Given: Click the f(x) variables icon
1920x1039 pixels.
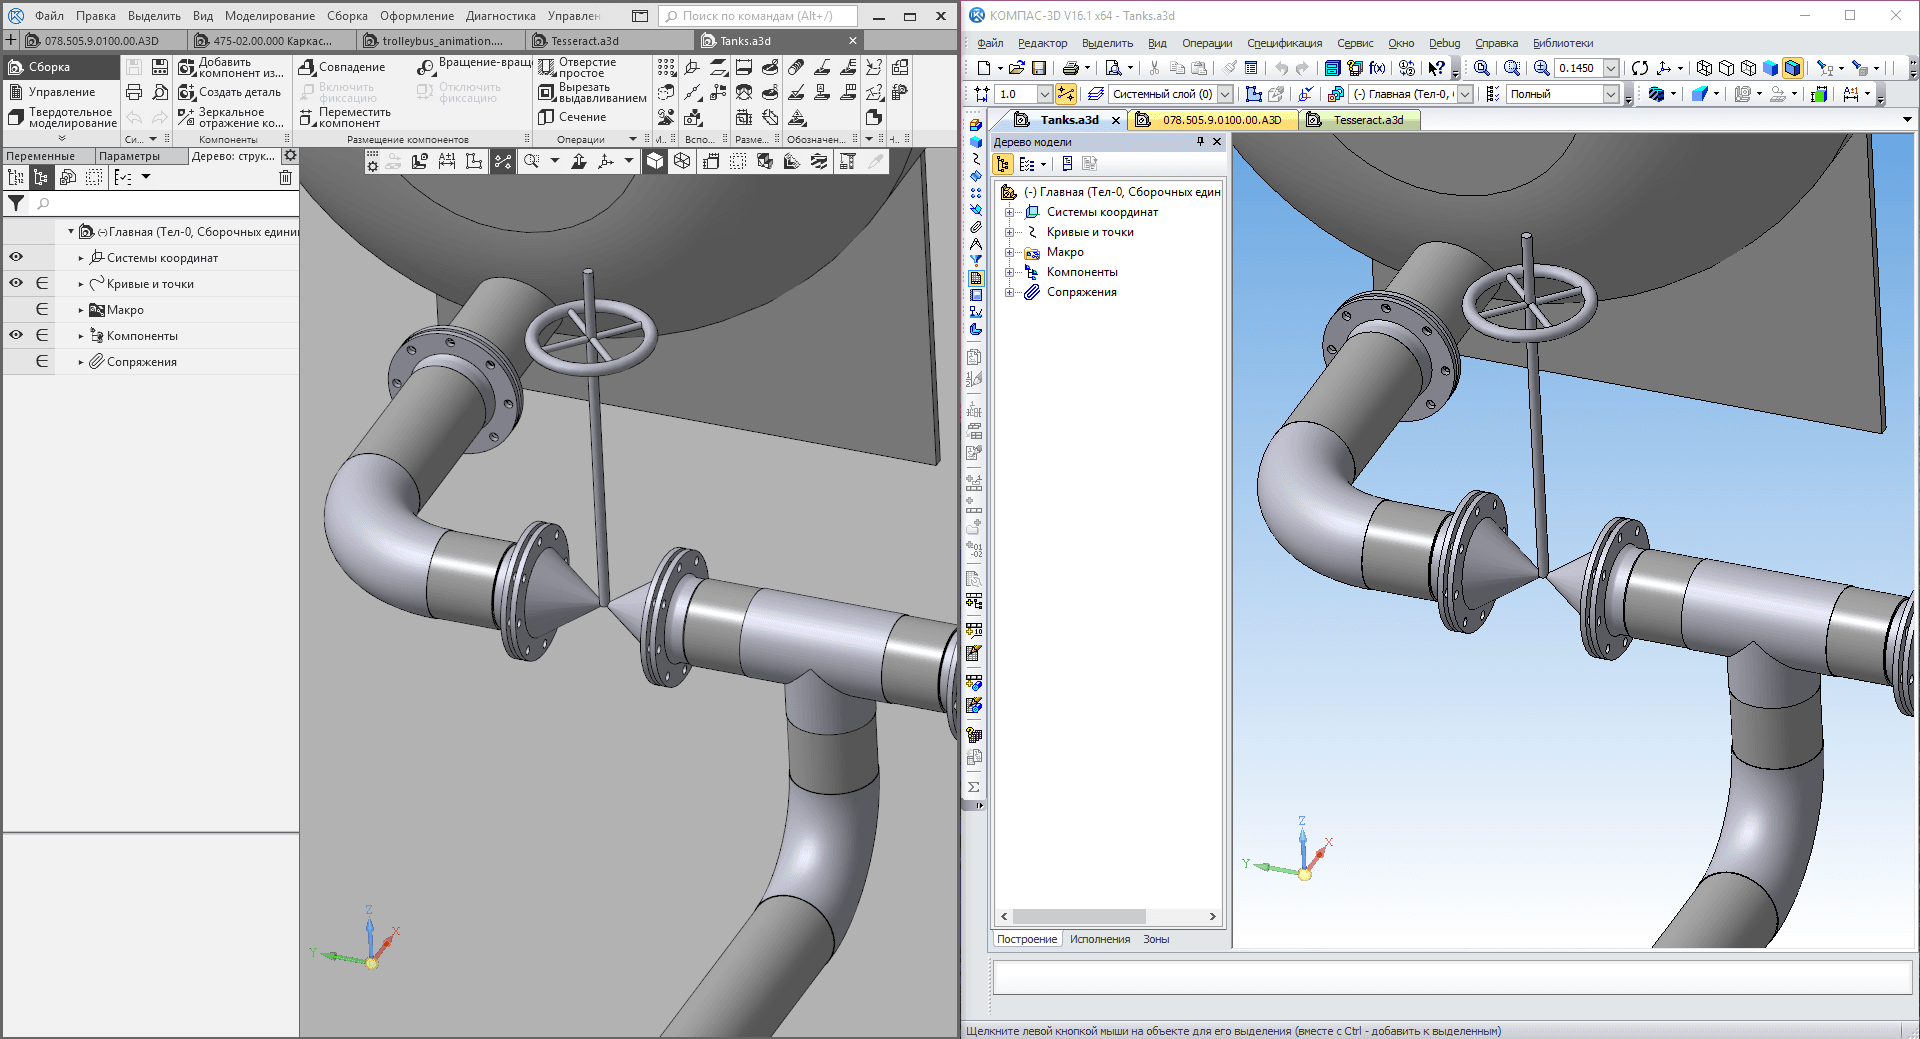Looking at the screenshot, I should [1377, 68].
